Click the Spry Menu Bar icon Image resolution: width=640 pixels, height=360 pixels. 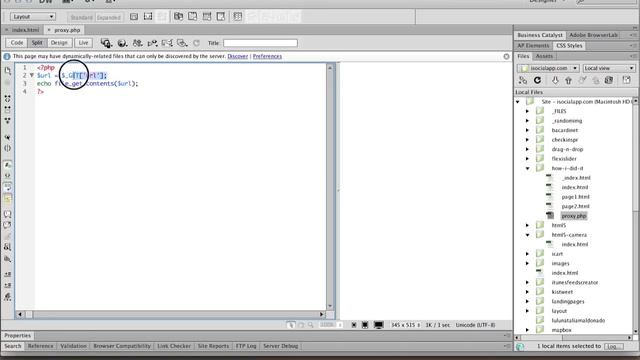(x=178, y=17)
